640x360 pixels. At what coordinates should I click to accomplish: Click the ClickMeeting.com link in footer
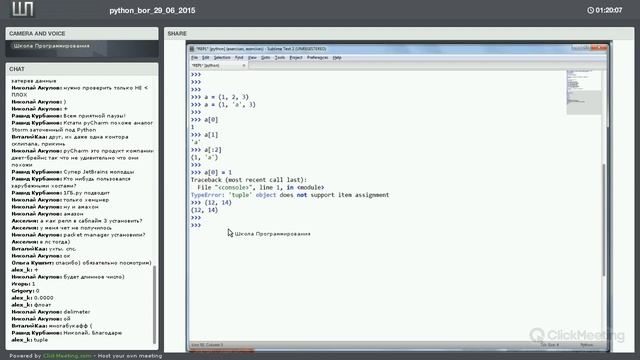(67, 356)
